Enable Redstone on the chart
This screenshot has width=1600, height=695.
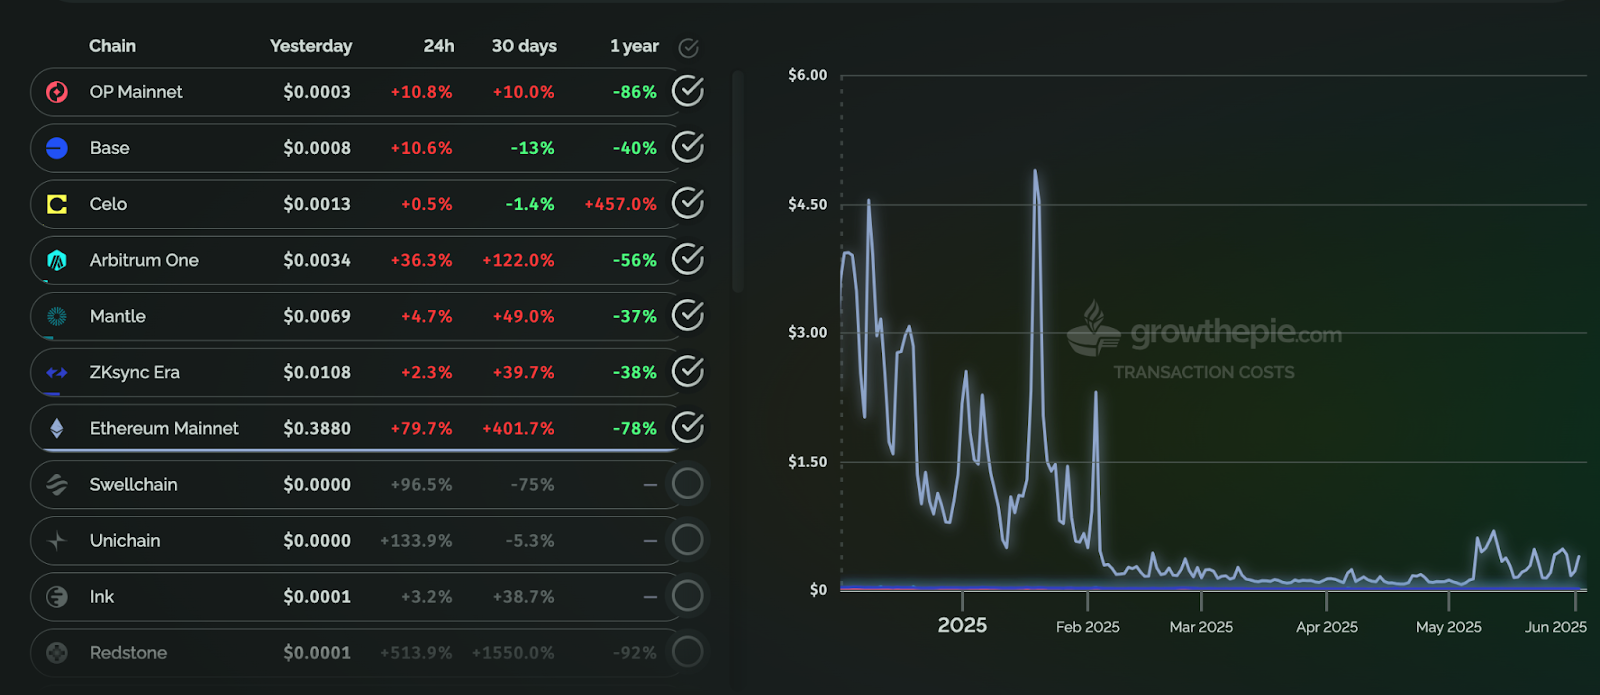(687, 652)
